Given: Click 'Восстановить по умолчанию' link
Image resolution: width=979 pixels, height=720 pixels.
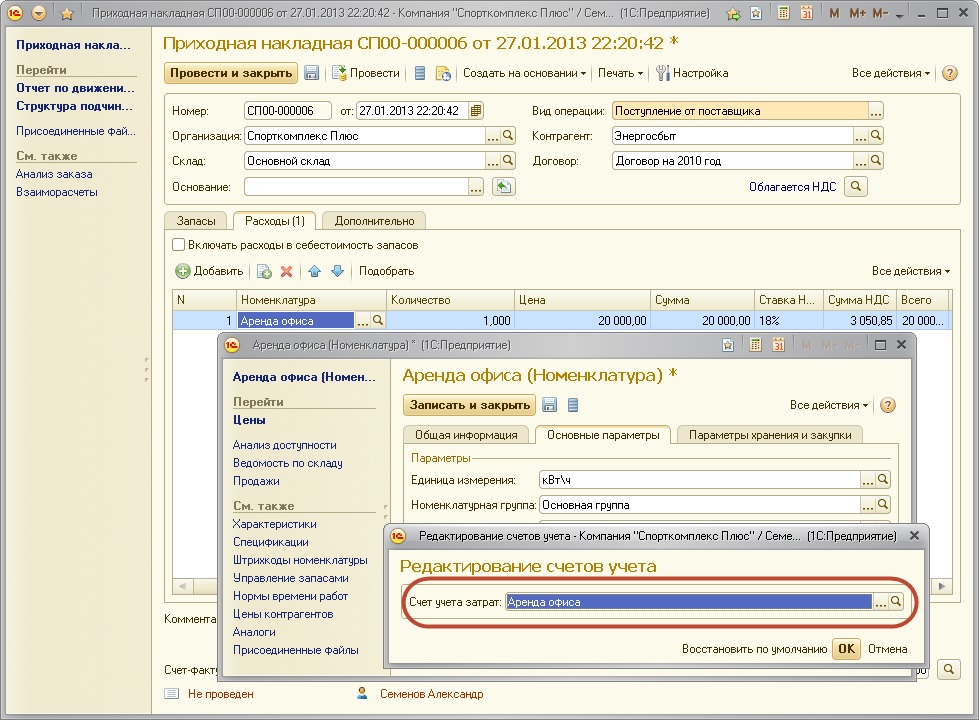Looking at the screenshot, I should click(x=754, y=649).
